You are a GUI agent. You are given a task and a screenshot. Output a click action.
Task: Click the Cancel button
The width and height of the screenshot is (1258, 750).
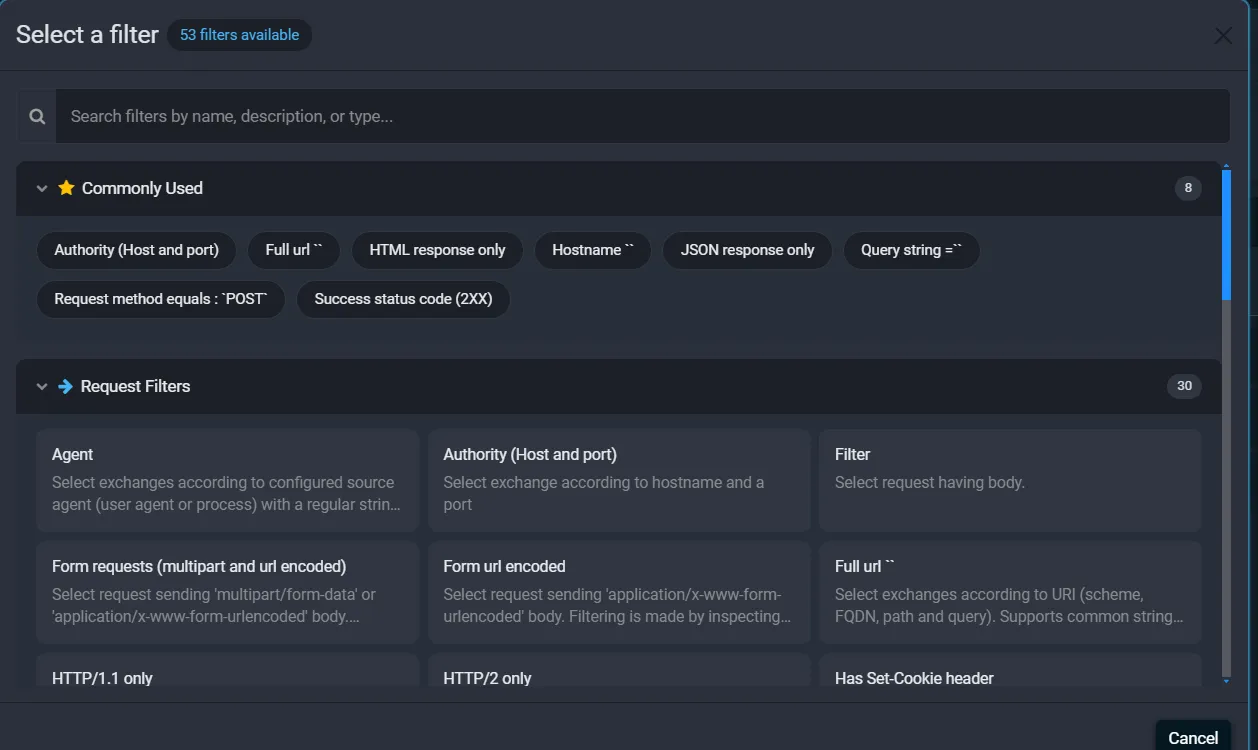[x=1193, y=736]
